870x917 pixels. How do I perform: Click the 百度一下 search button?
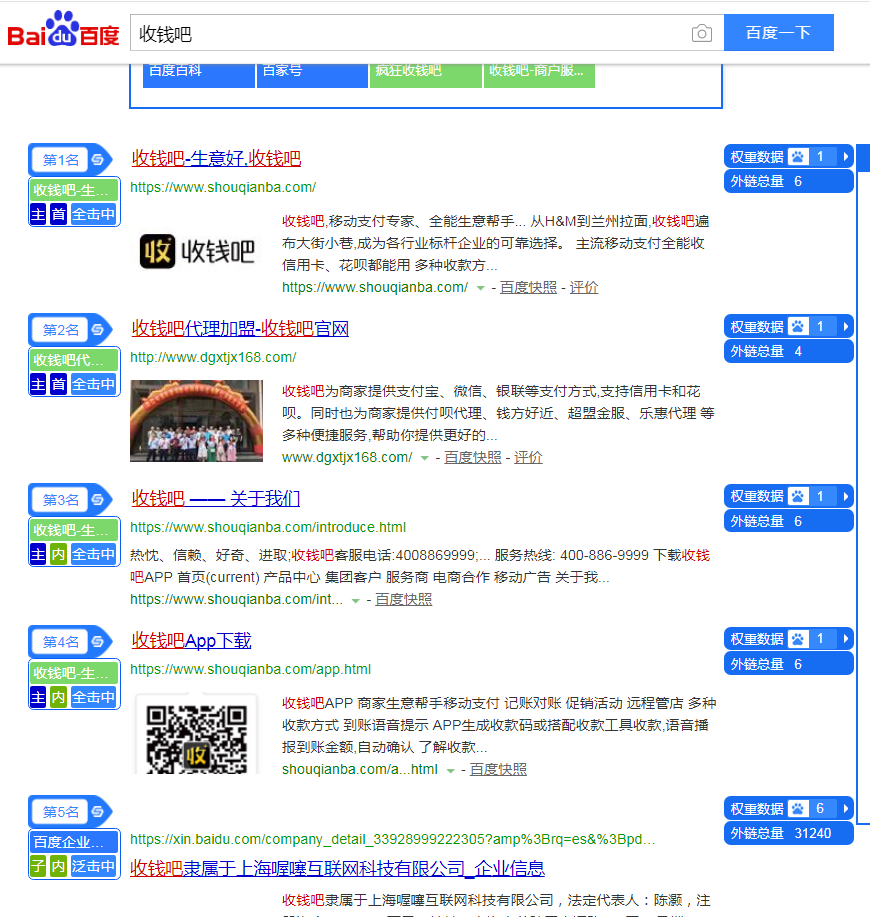tap(779, 33)
